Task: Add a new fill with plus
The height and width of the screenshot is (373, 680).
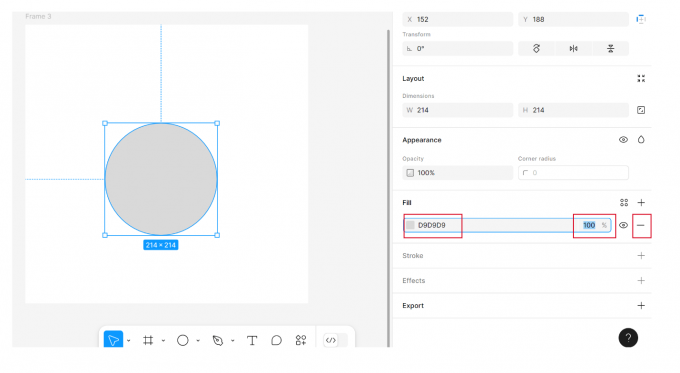Action: pos(641,203)
